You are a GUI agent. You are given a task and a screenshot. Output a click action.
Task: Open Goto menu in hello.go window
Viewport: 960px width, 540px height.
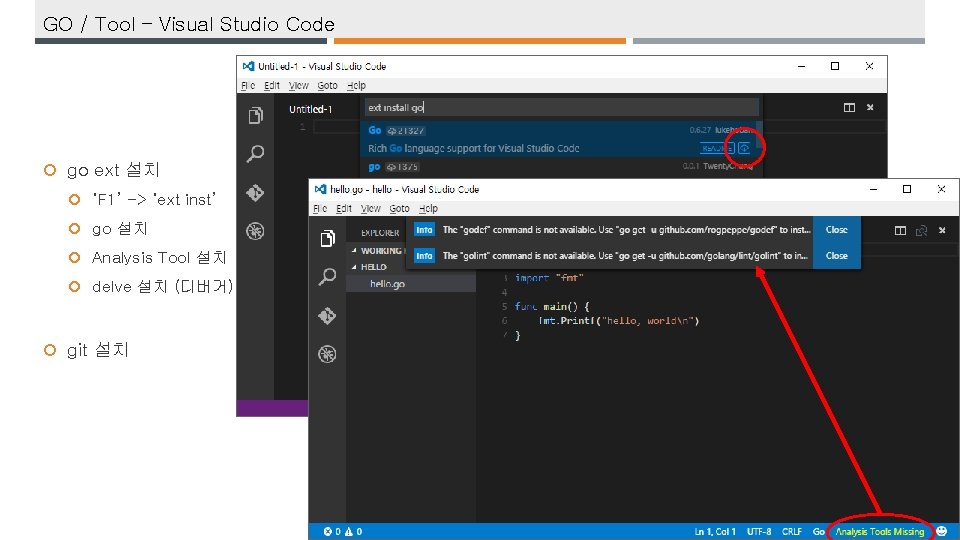399,208
